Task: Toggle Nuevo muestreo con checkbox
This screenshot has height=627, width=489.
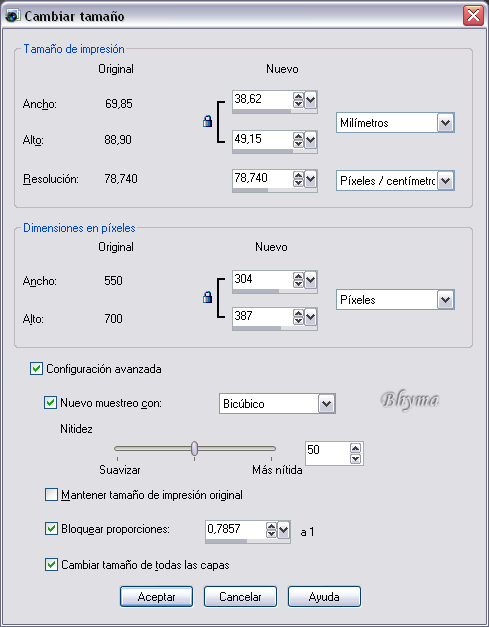Action: pyautogui.click(x=50, y=403)
